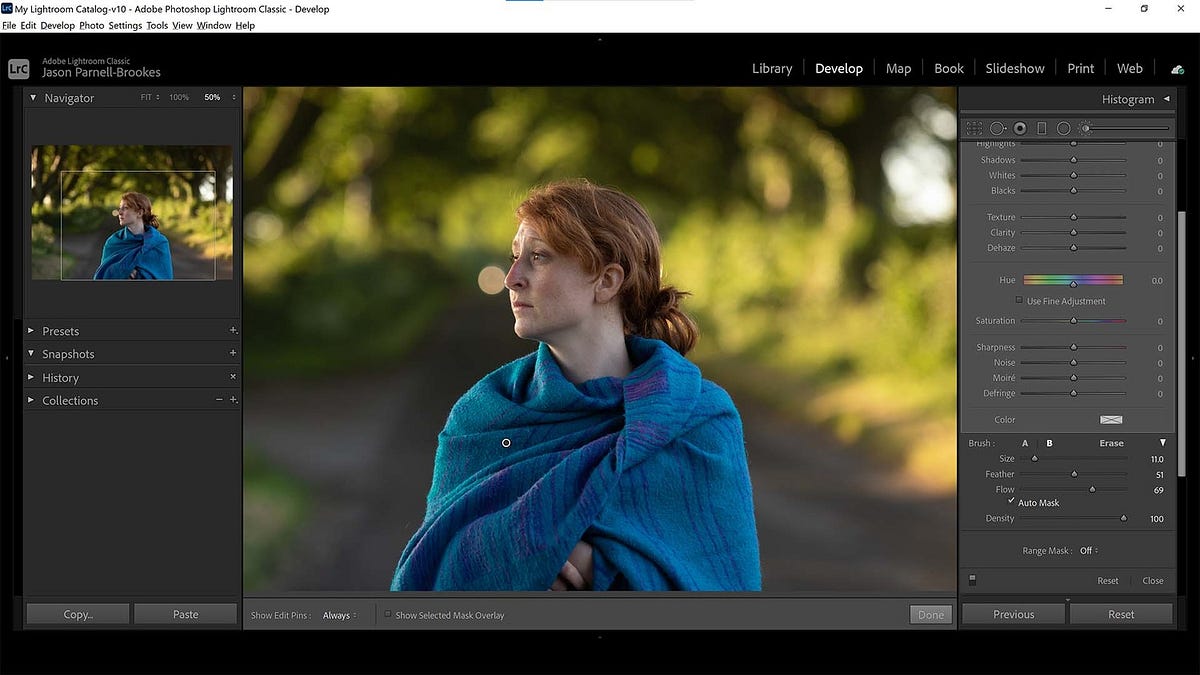The width and height of the screenshot is (1200, 675).
Task: Enable Show Selected Mask Overlay
Action: pyautogui.click(x=387, y=615)
